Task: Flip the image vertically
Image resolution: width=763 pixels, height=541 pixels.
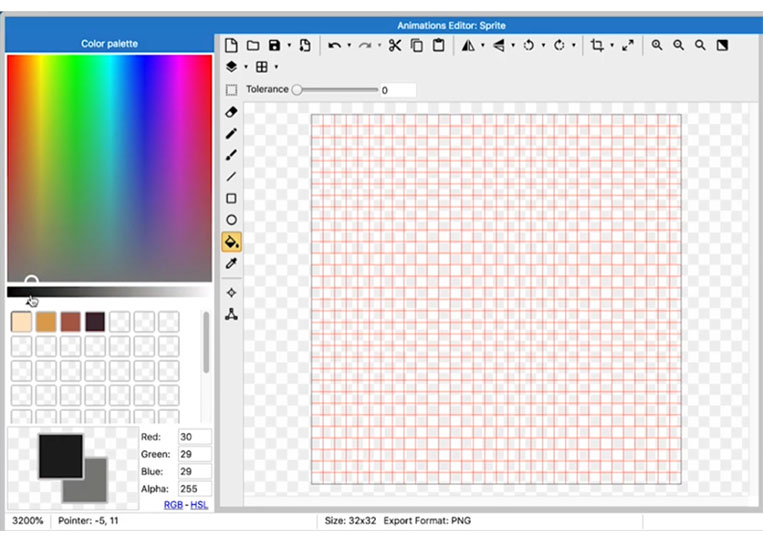Action: [x=499, y=46]
